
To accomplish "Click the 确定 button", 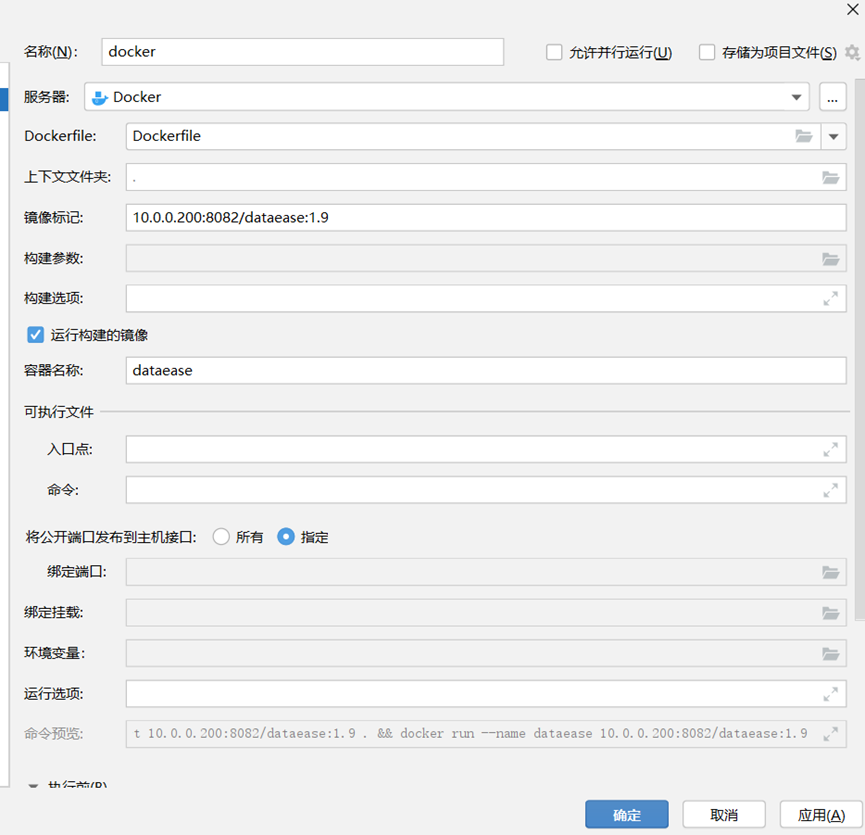I will point(627,814).
